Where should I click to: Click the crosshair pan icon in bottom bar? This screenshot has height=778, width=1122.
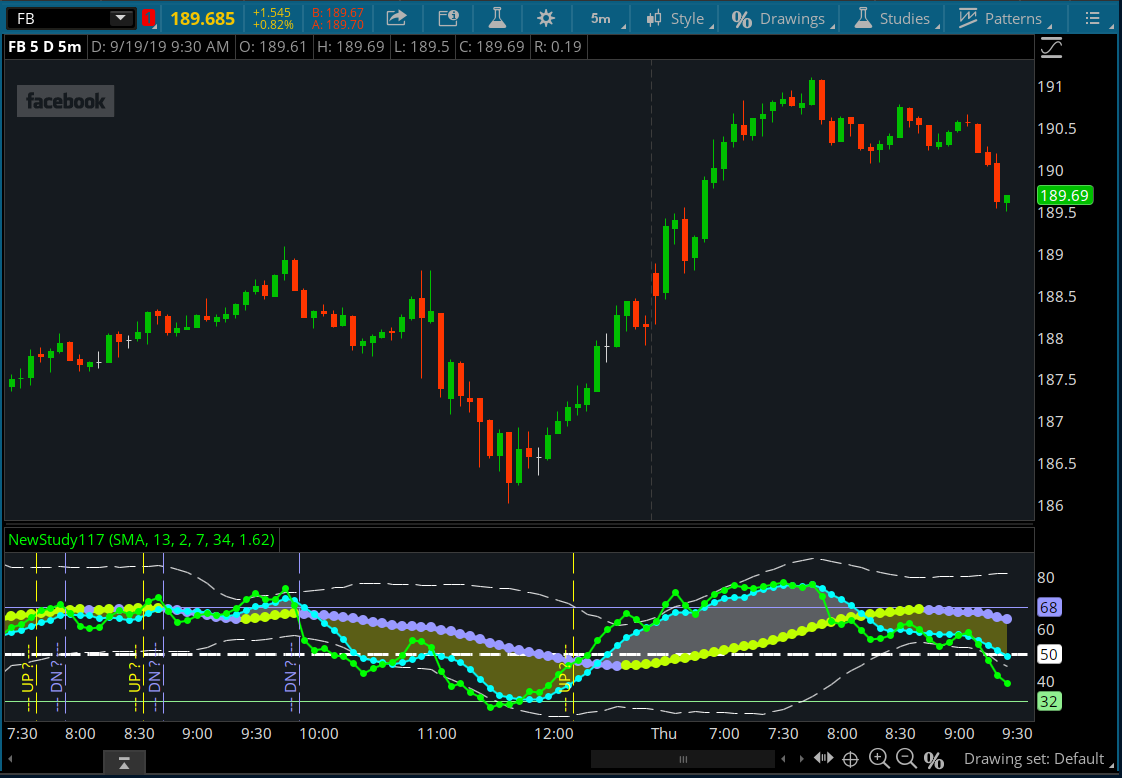coord(850,759)
